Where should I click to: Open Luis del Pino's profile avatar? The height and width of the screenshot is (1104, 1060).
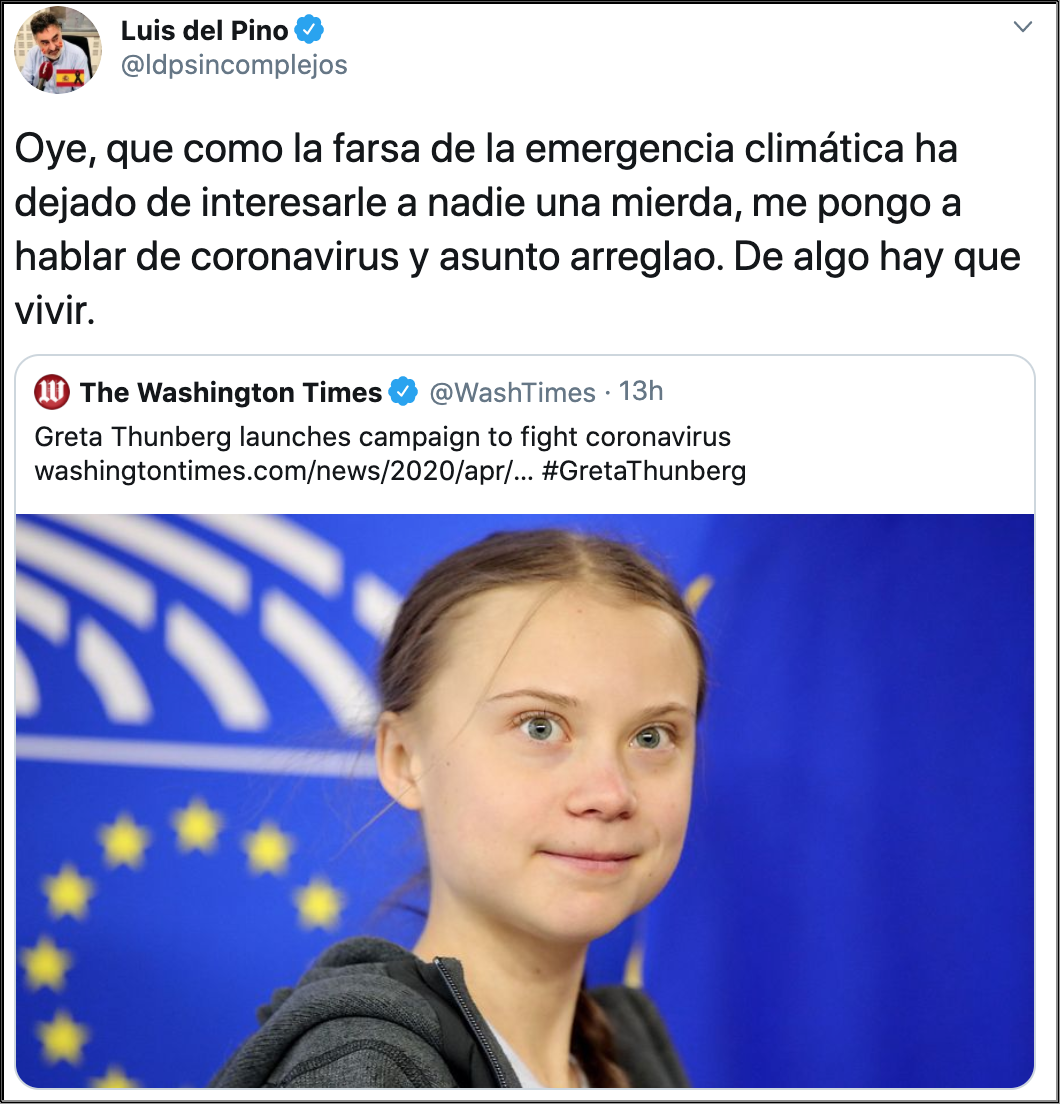[58, 50]
